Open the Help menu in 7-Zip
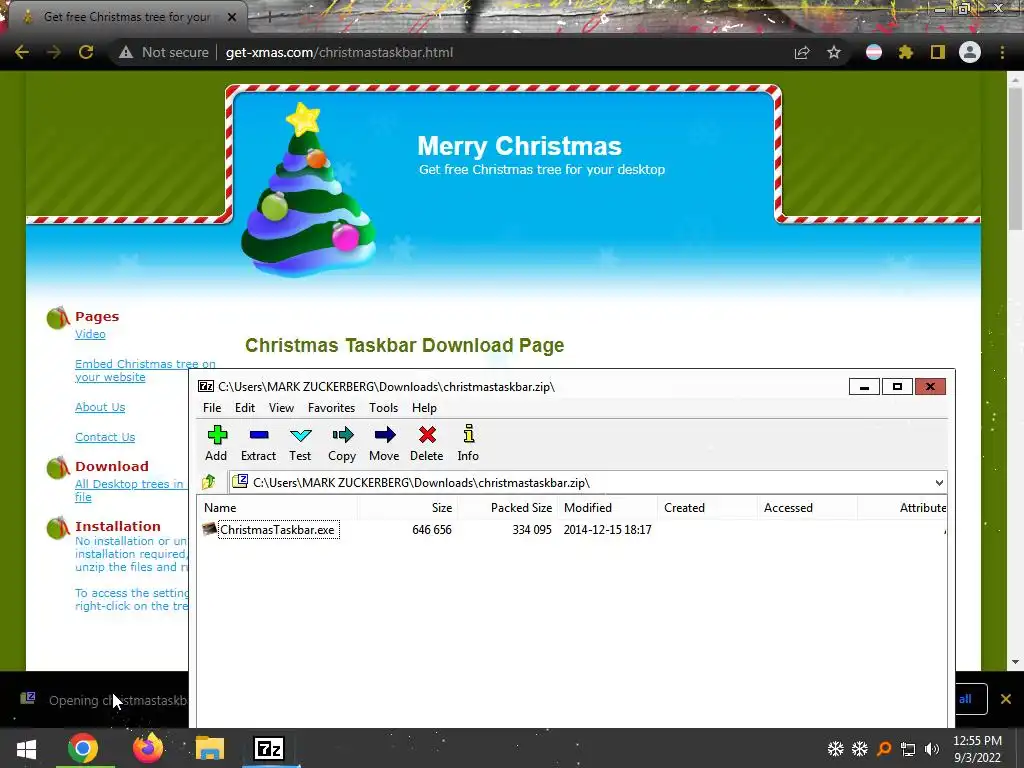The width and height of the screenshot is (1024, 768). (424, 408)
